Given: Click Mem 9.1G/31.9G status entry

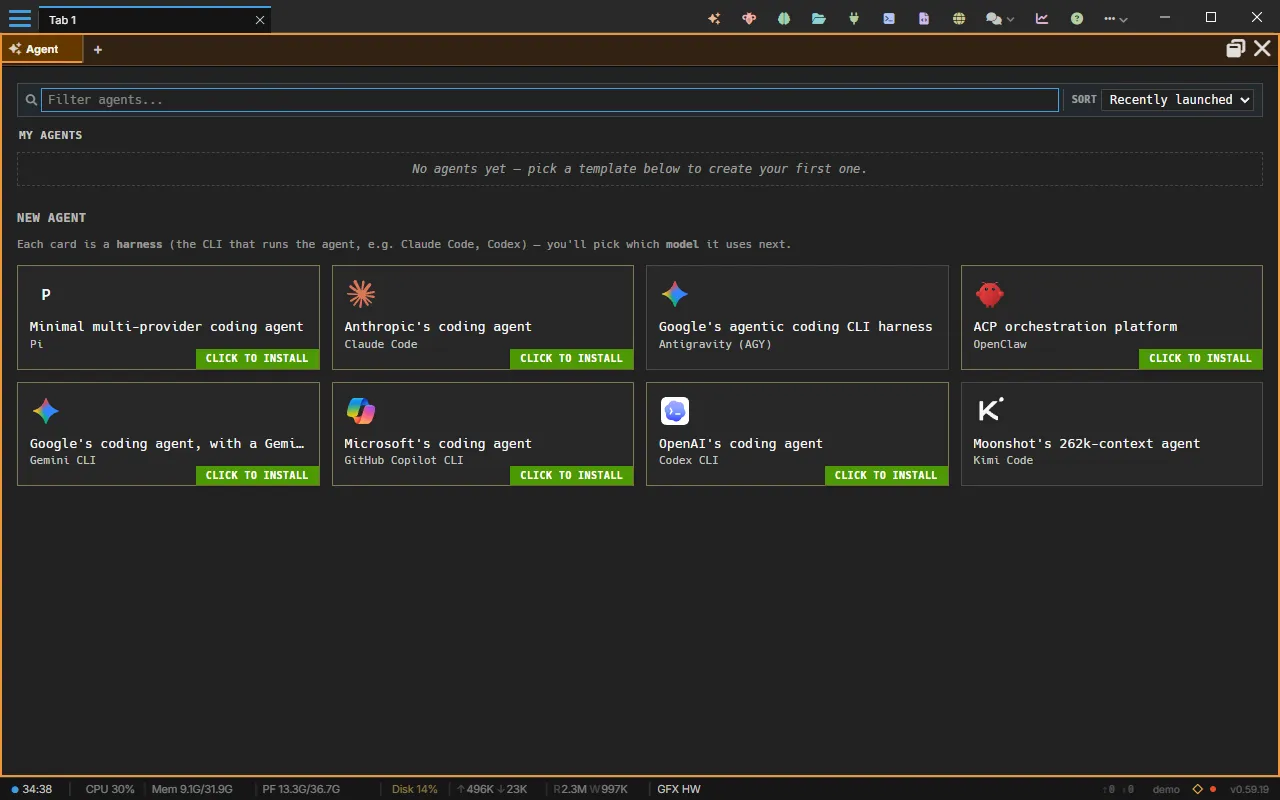Looking at the screenshot, I should [192, 789].
